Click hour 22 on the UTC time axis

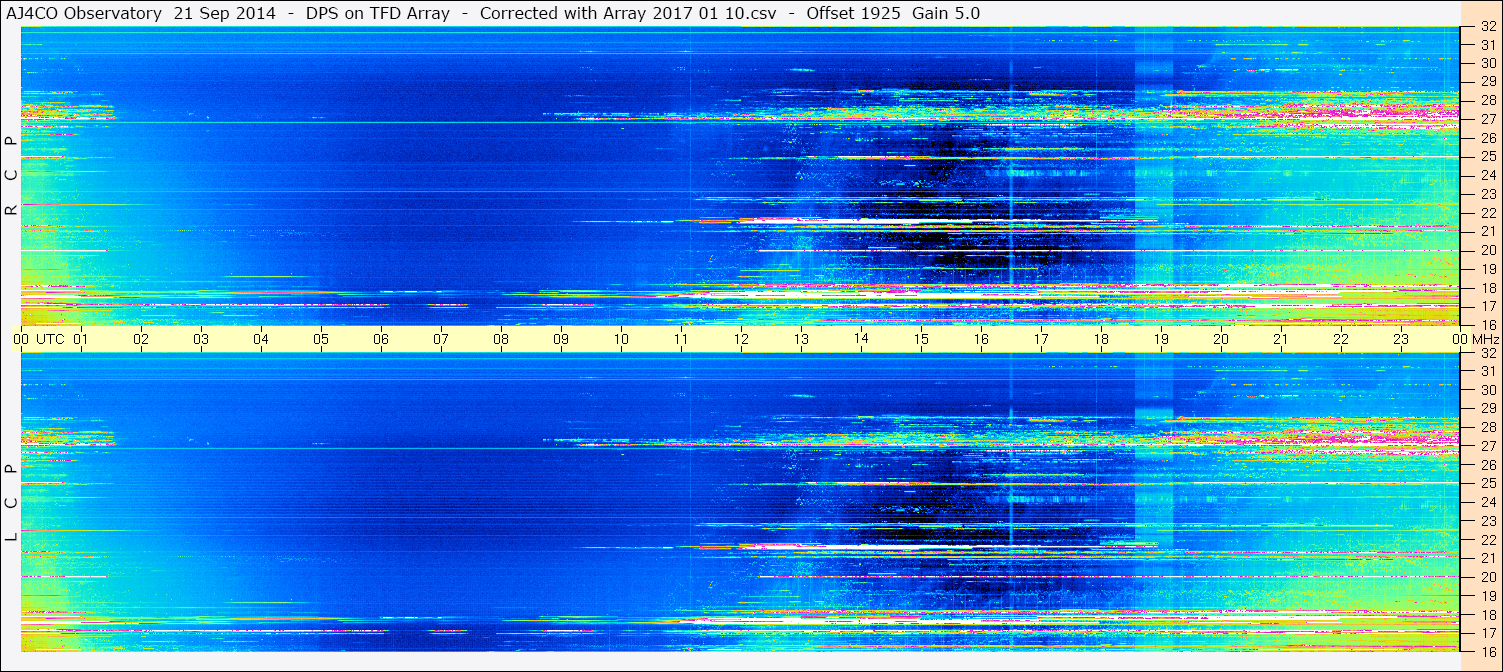[x=1341, y=339]
